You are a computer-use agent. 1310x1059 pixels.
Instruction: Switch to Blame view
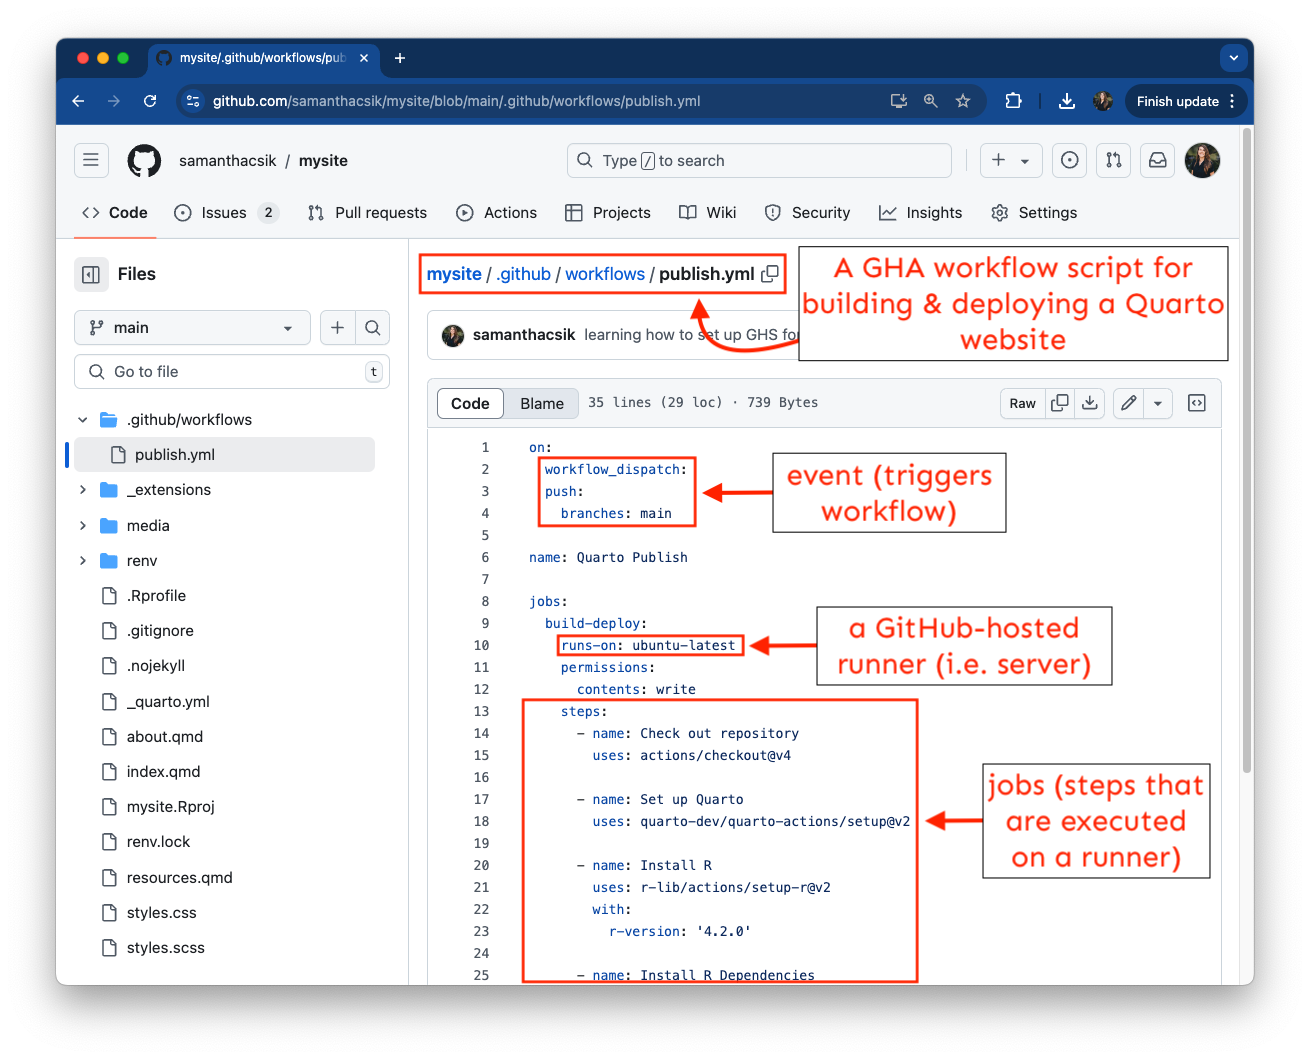point(541,403)
